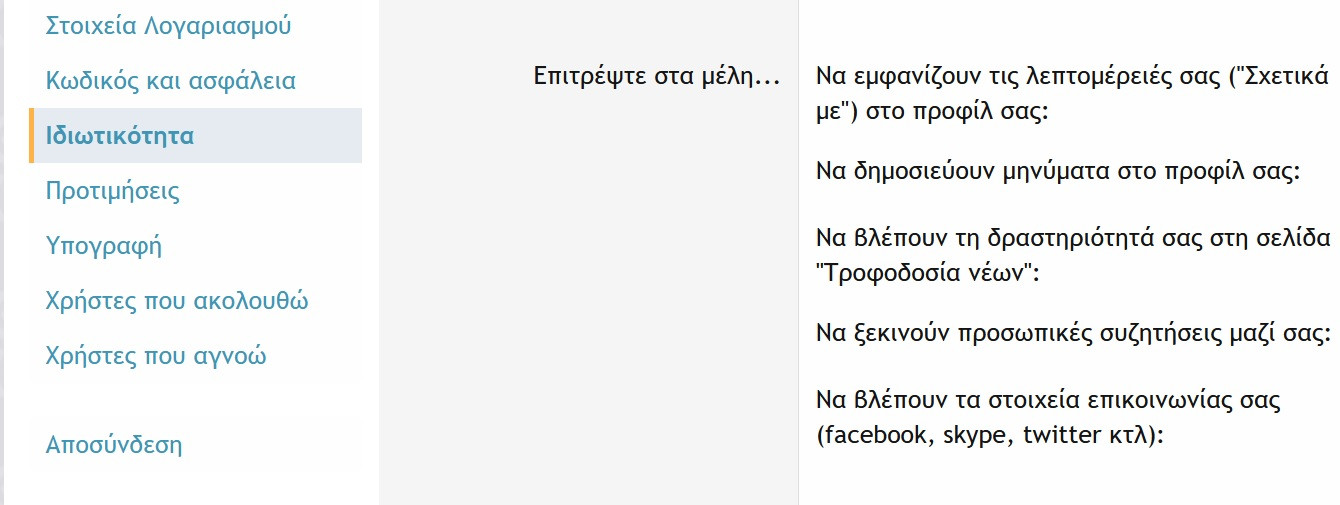Image resolution: width=1340 pixels, height=505 pixels.
Task: Show the Χρήστες που ακολουθώ list
Action: (177, 301)
